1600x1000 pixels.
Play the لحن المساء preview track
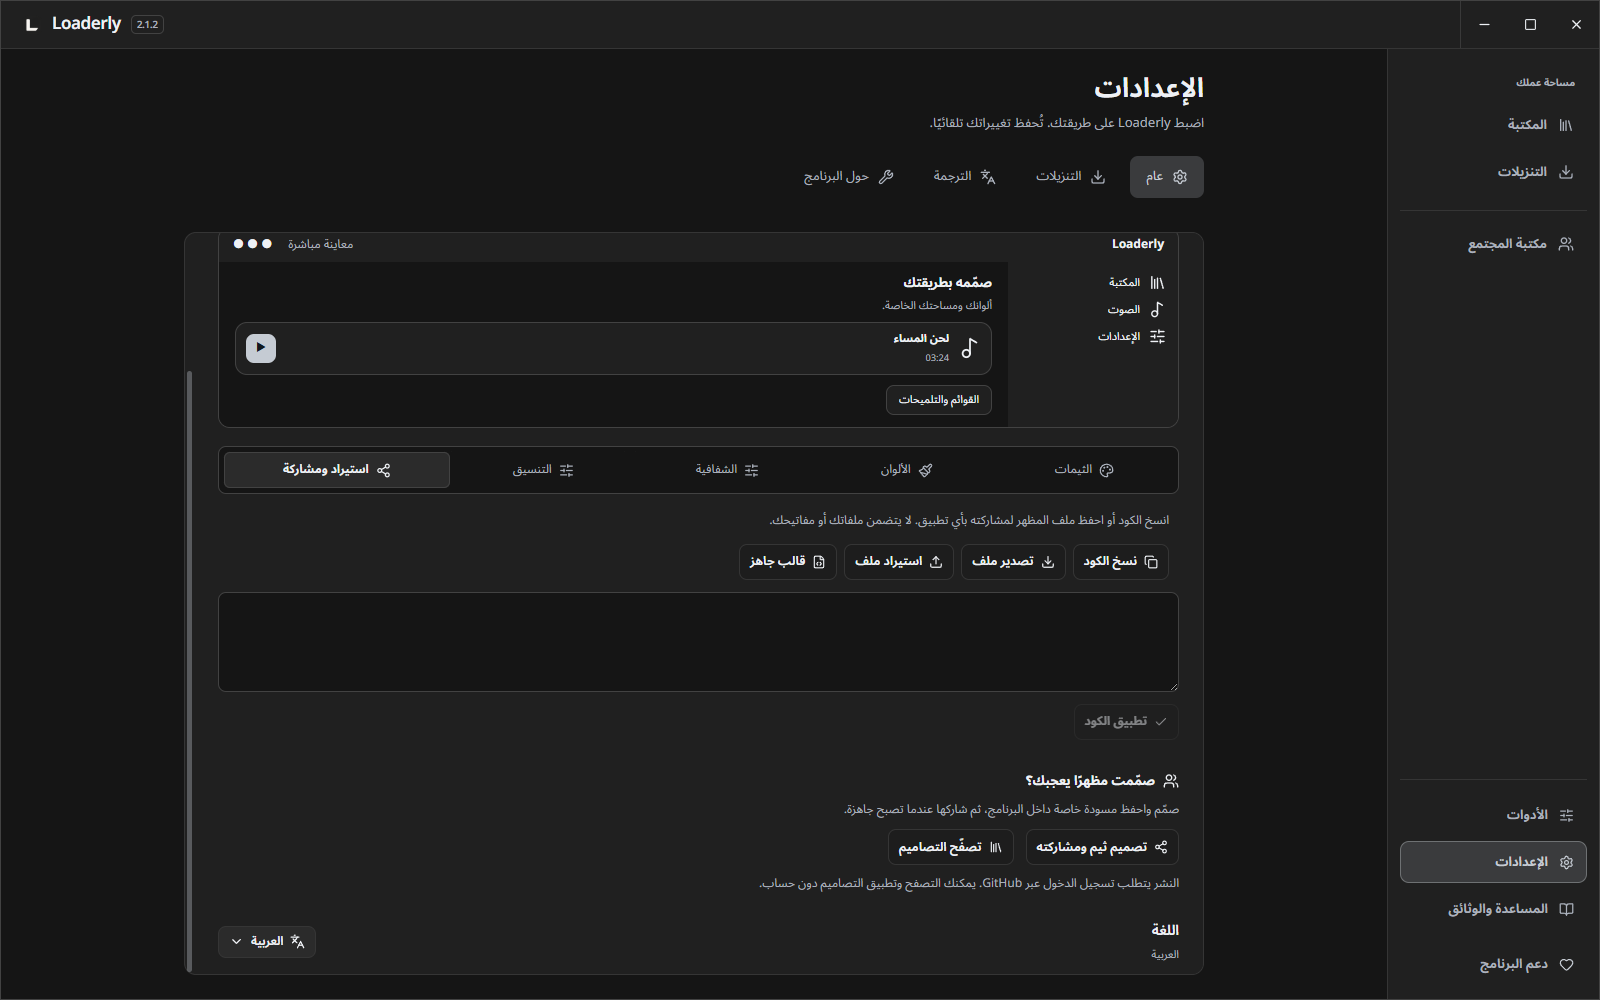click(x=261, y=348)
